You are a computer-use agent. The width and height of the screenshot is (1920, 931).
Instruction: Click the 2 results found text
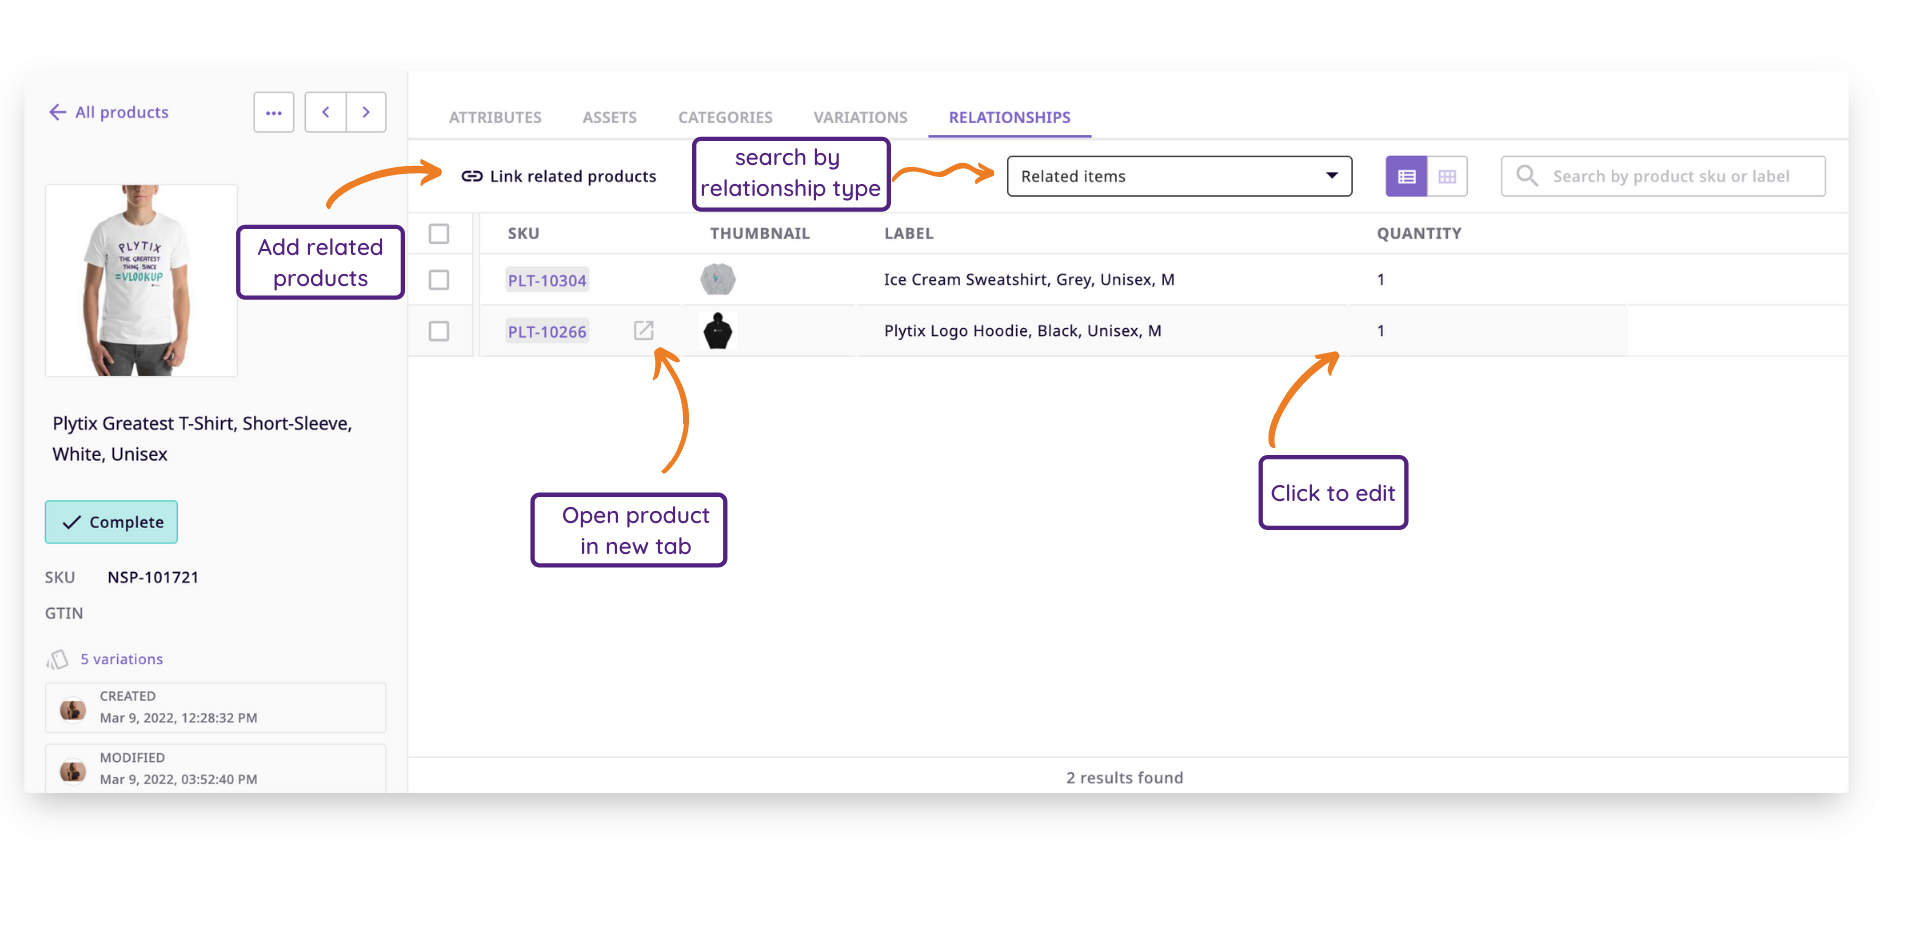click(1124, 778)
